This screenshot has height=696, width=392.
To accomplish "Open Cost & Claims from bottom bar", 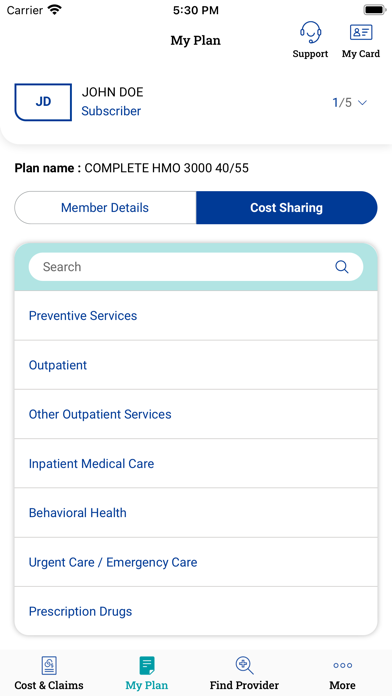I will click(49, 666).
